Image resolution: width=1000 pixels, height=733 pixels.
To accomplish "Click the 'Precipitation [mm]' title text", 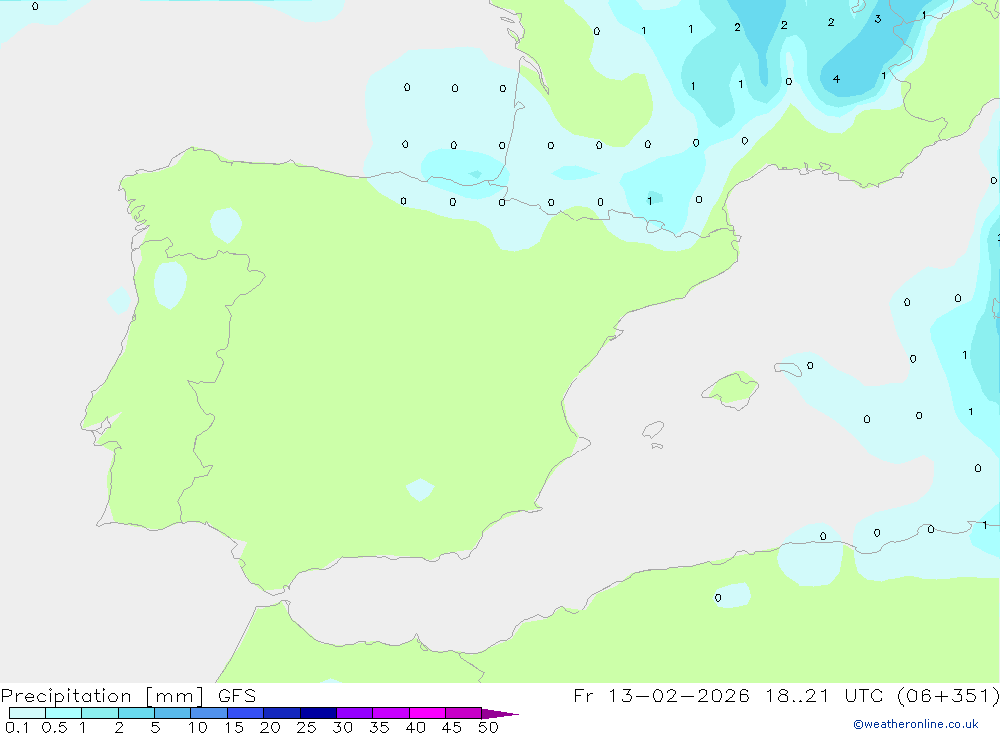I will [102, 696].
